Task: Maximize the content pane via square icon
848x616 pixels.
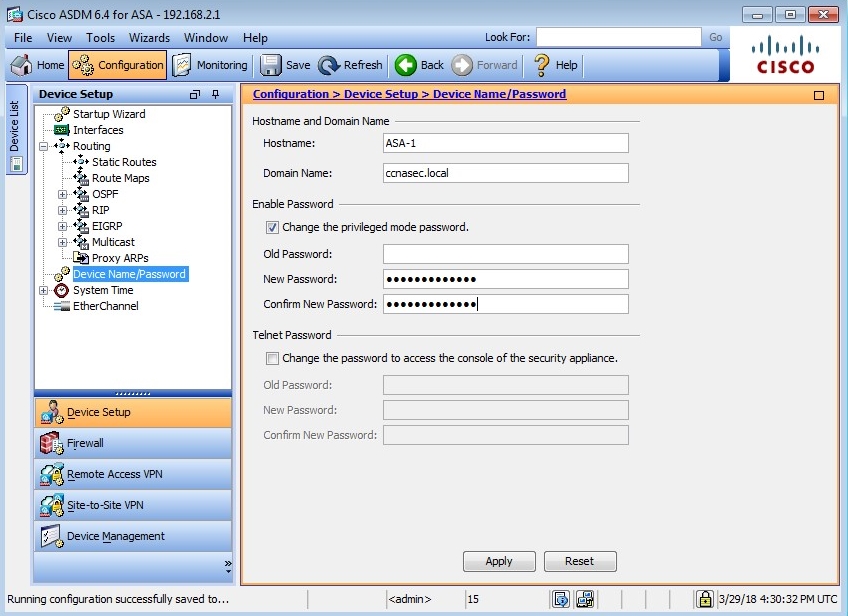Action: (819, 96)
